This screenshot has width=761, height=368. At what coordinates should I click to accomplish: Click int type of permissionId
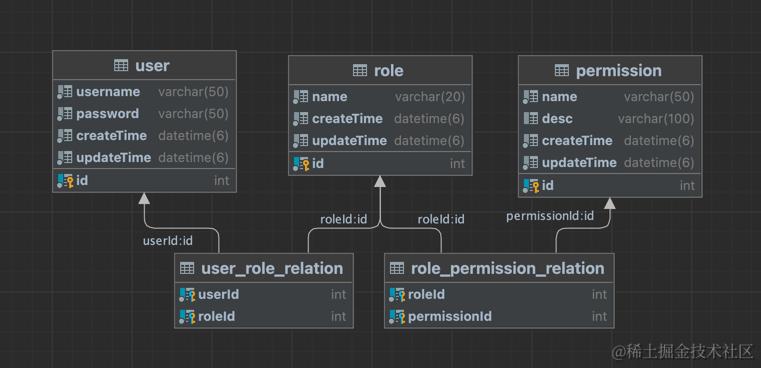(x=599, y=317)
